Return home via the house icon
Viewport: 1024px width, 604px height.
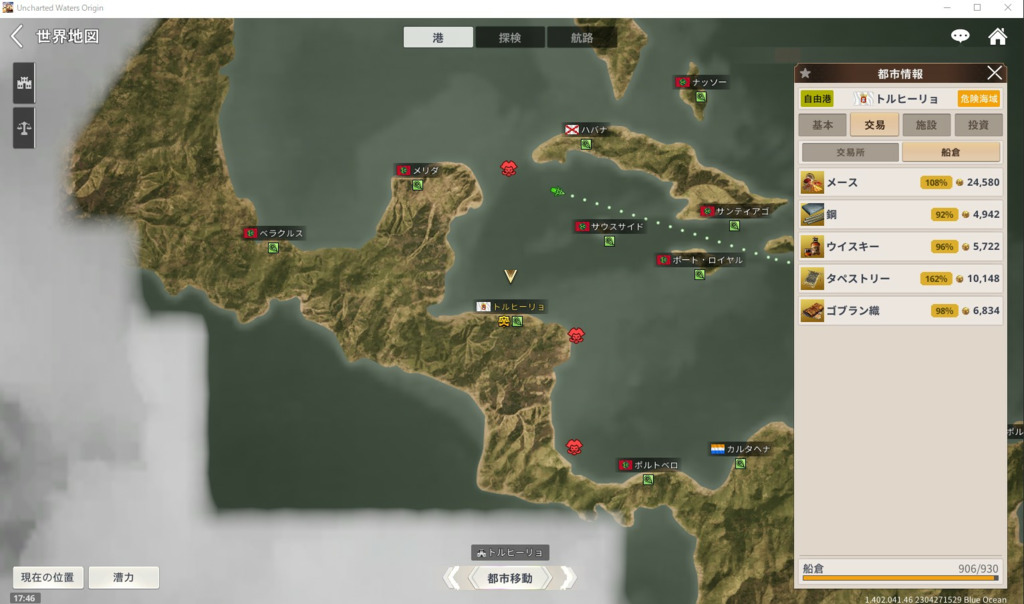(997, 36)
